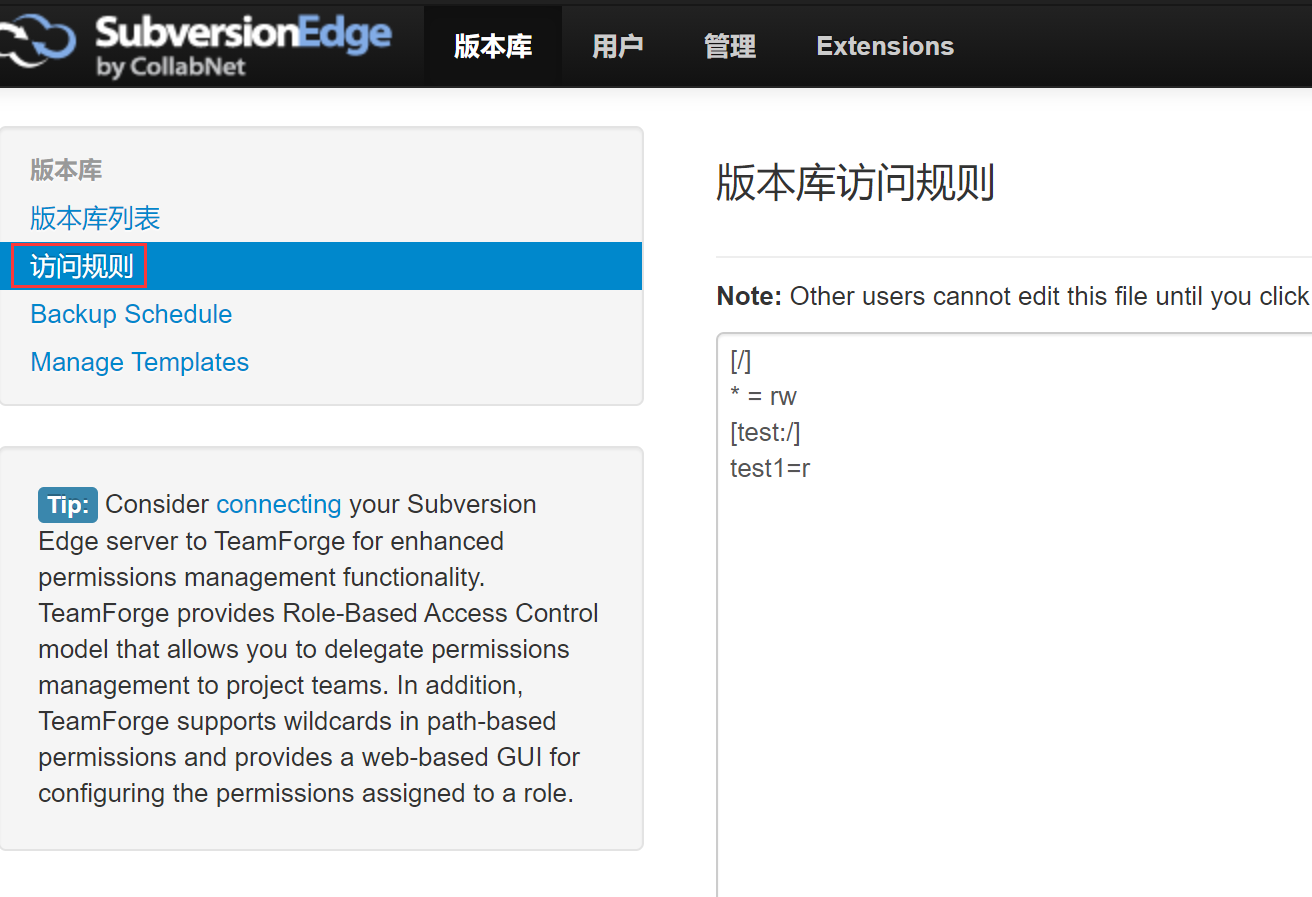Follow the 'connecting' link in the tip

tap(279, 504)
